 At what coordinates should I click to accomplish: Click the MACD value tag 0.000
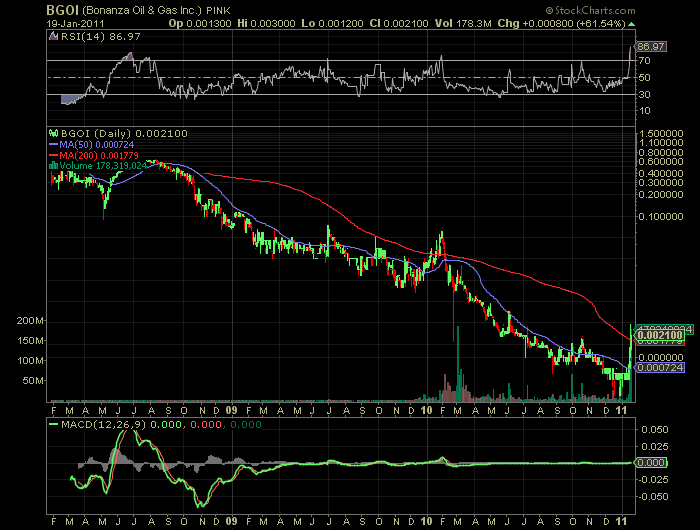pos(651,463)
